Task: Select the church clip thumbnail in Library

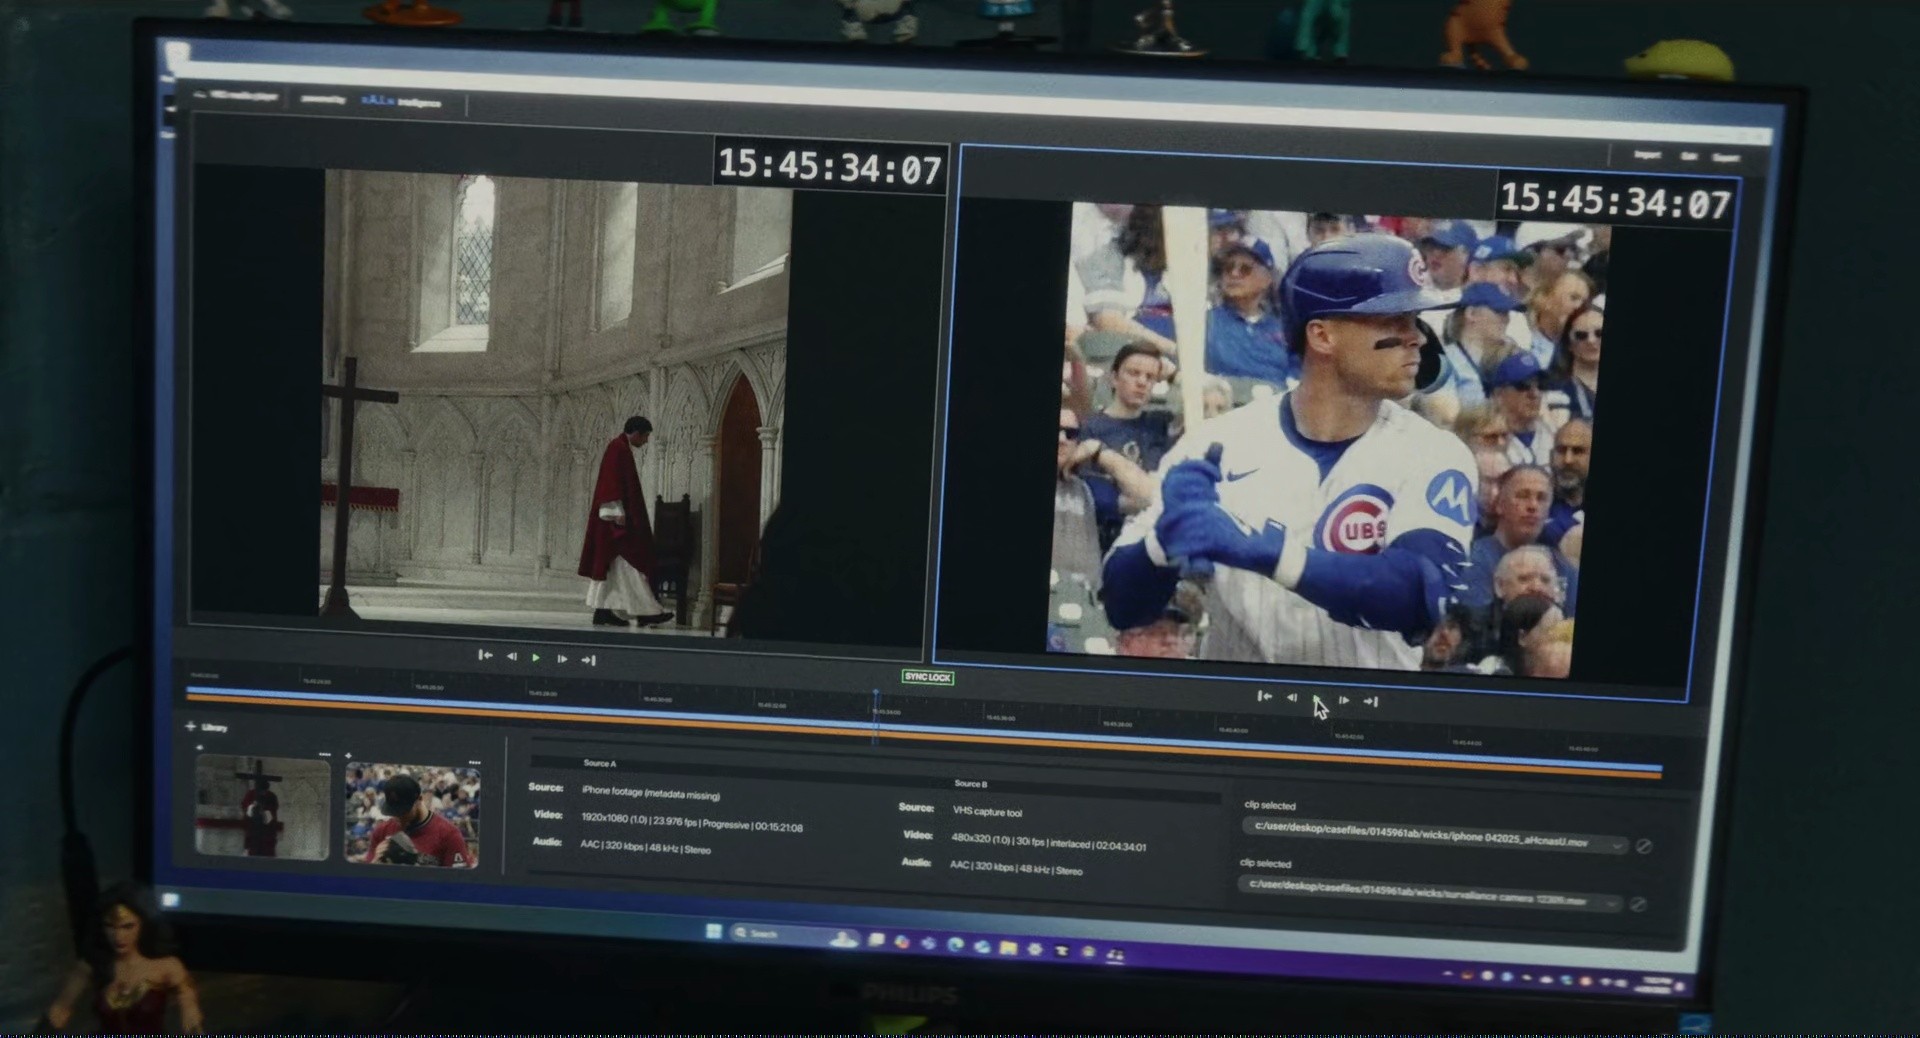Action: (262, 807)
